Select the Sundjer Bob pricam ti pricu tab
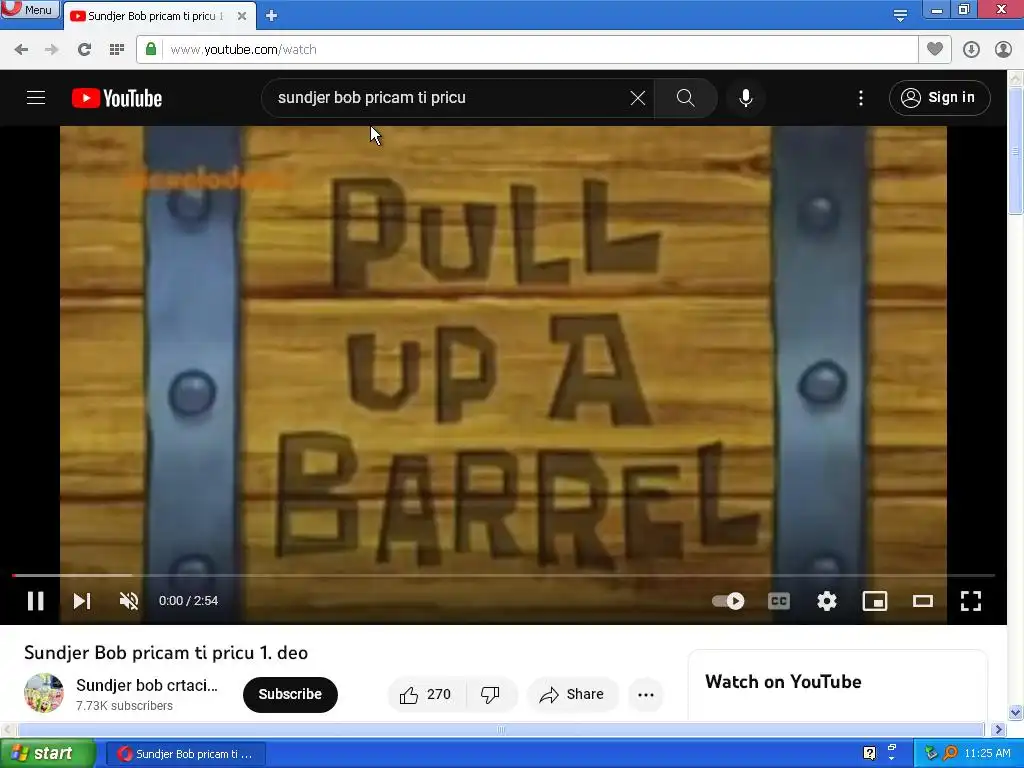Image resolution: width=1024 pixels, height=768 pixels. pos(155,16)
